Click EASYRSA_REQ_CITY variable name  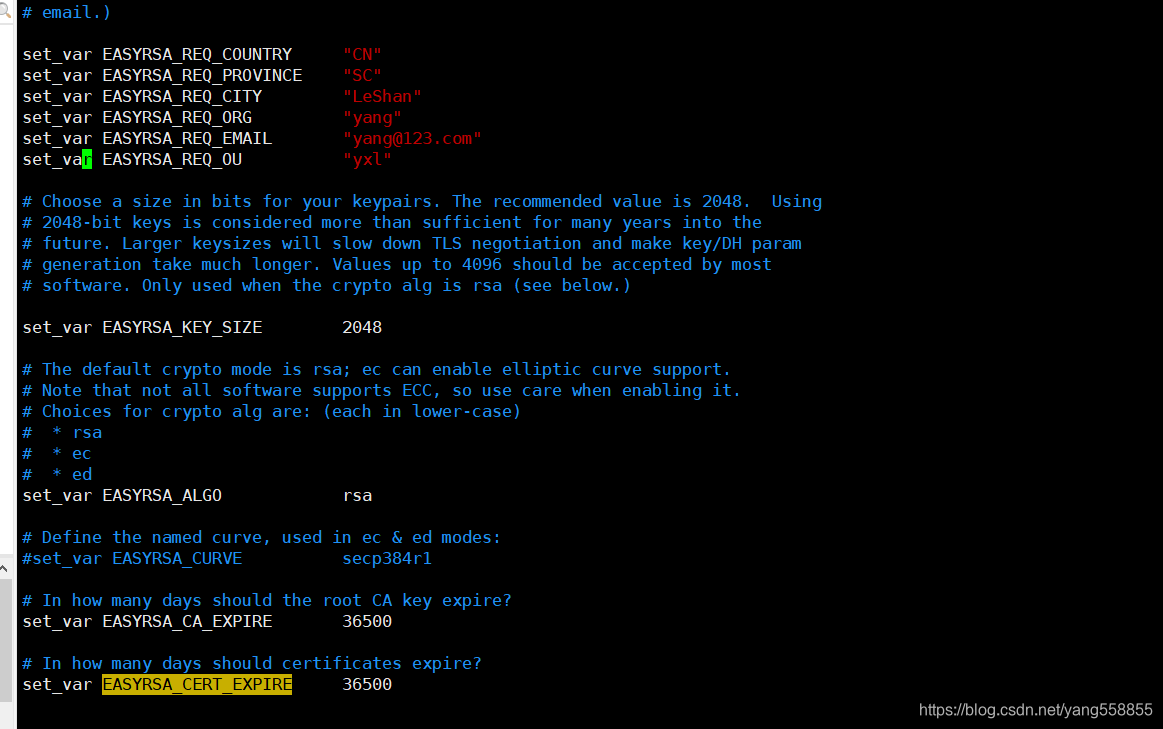182,96
